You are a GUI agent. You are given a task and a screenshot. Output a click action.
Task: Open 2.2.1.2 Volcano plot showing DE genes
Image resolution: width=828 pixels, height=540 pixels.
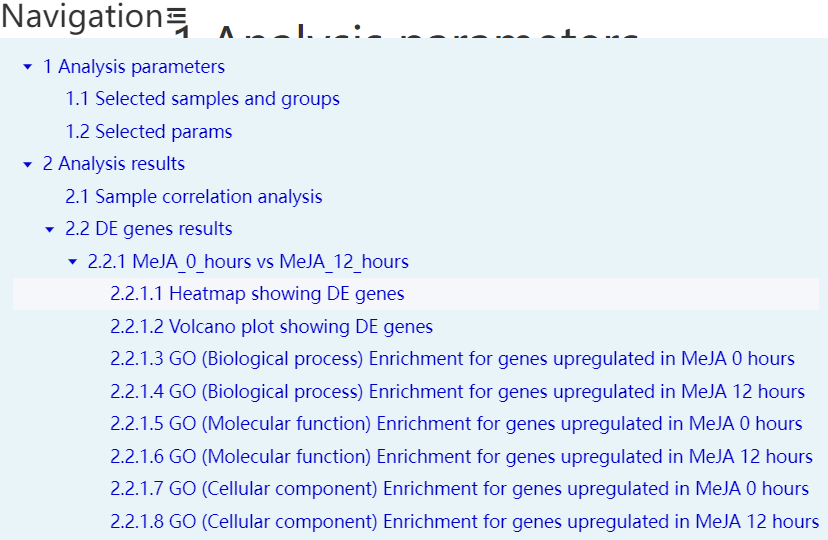click(x=271, y=327)
